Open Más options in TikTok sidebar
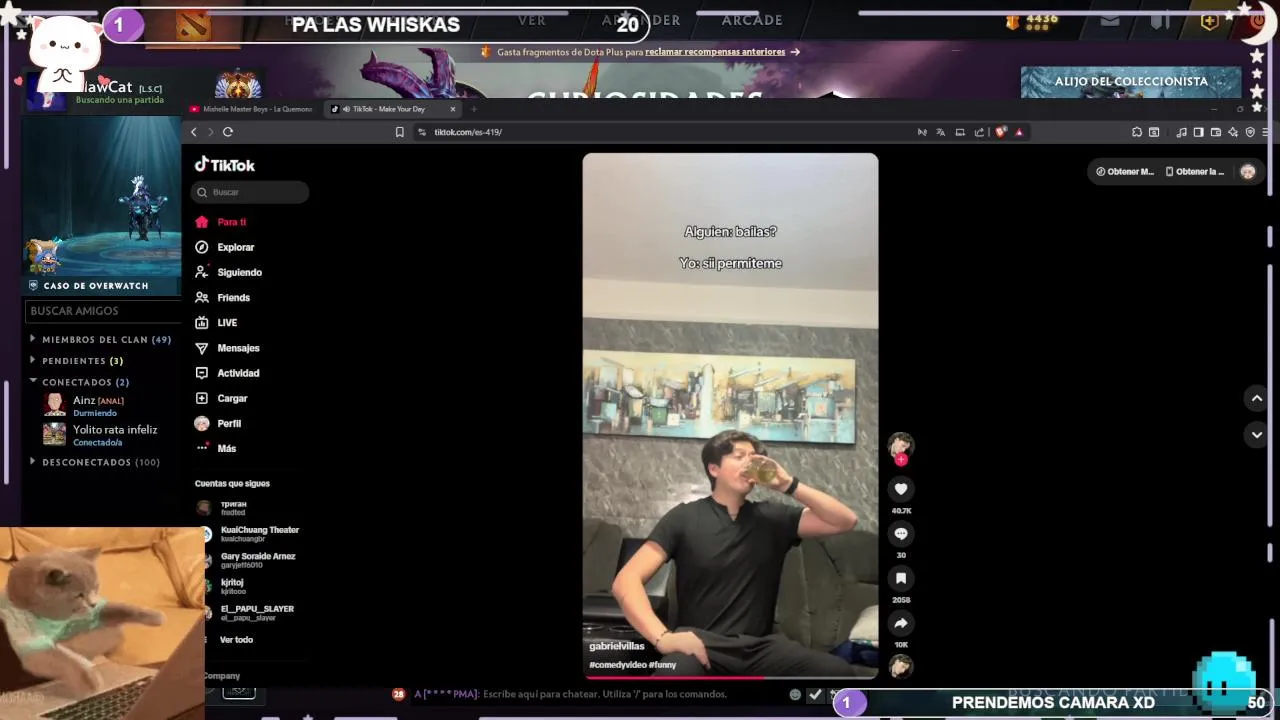The height and width of the screenshot is (720, 1280). tap(215, 448)
